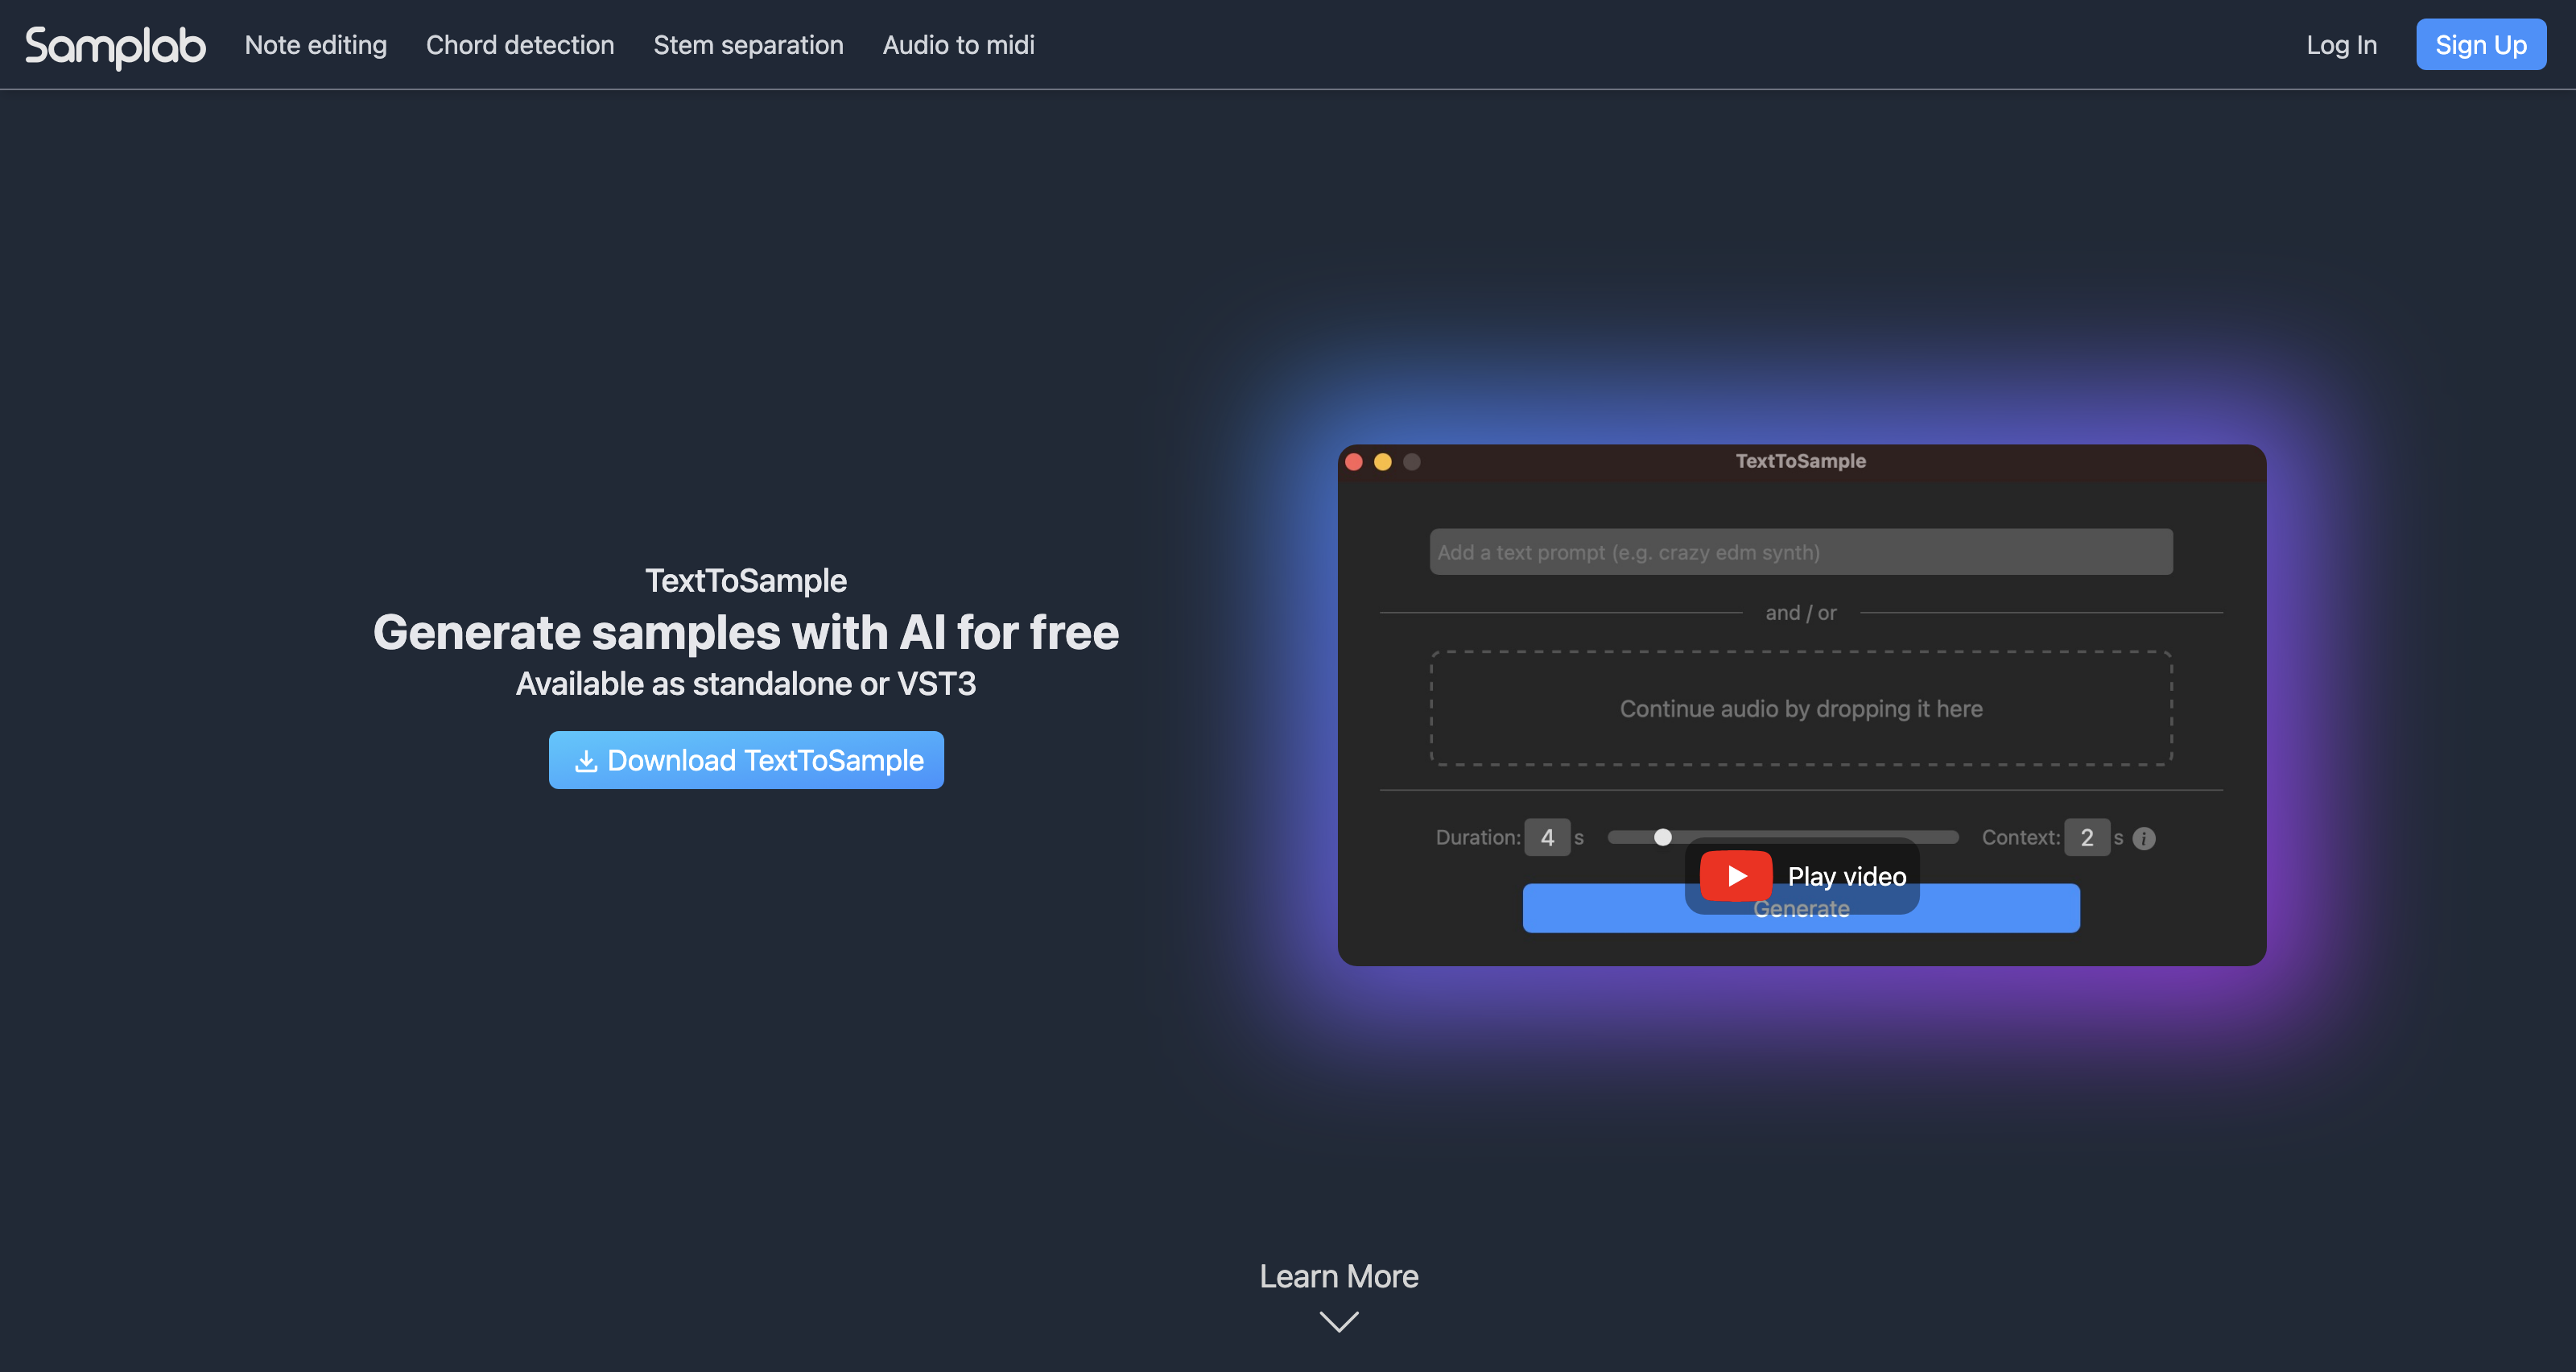Open Stem separation in the navbar
The image size is (2576, 1372).
[748, 45]
